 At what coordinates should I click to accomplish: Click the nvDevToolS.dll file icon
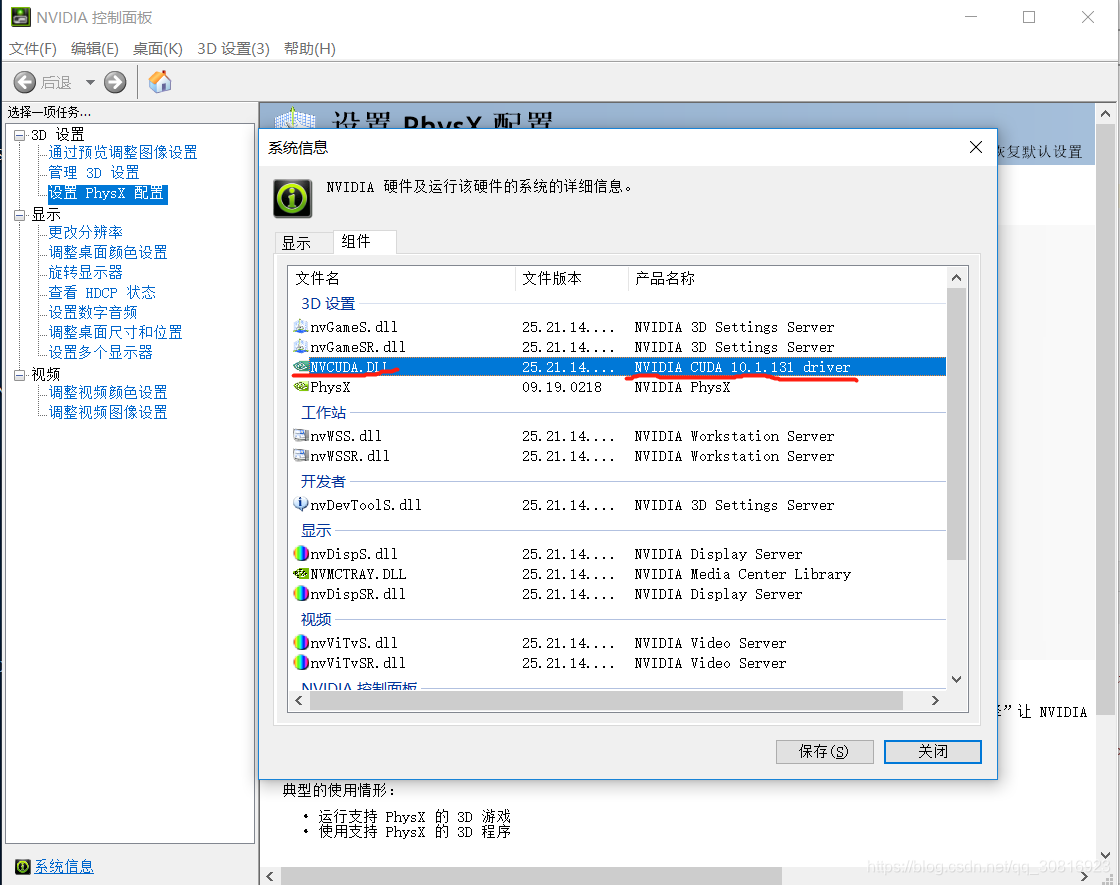(x=301, y=504)
